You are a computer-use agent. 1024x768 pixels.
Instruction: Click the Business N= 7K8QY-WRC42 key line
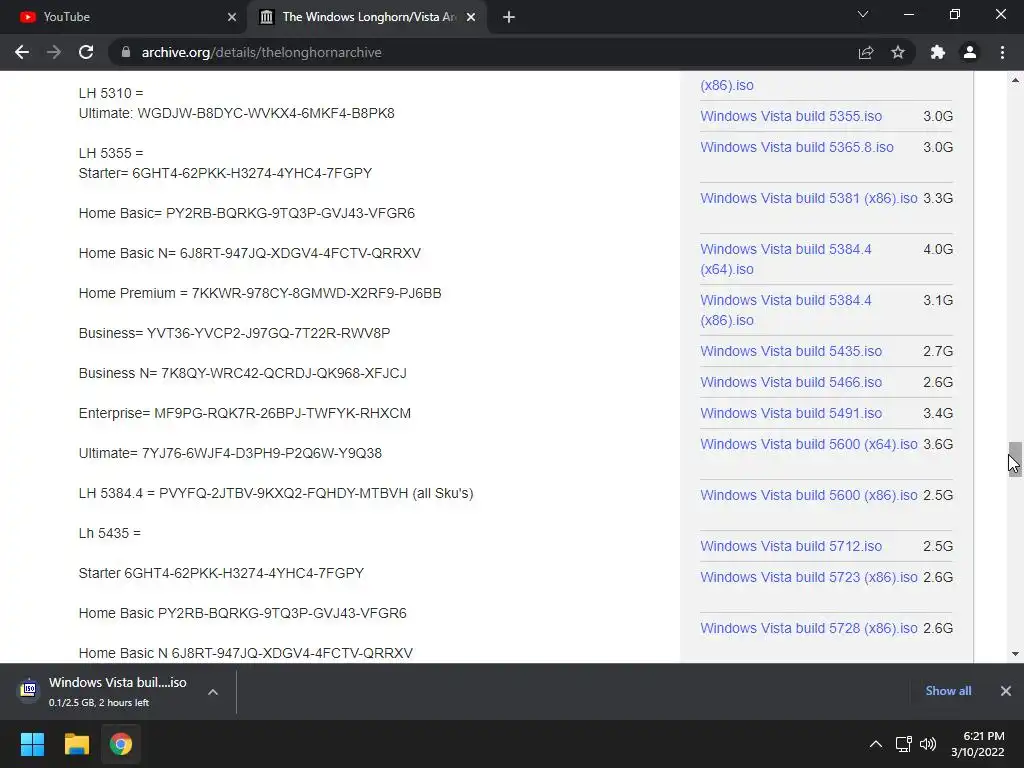[242, 373]
